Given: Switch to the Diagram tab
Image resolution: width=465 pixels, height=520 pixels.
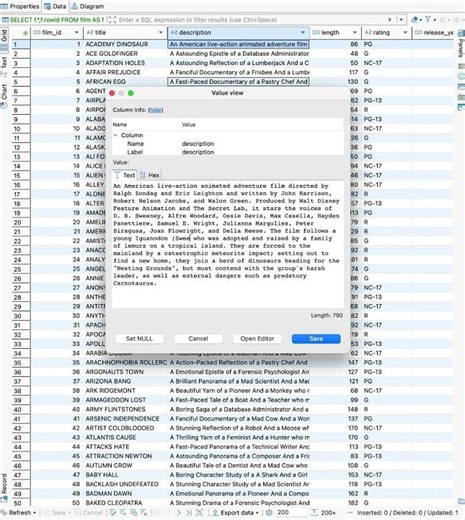Looking at the screenshot, I should click(88, 6).
